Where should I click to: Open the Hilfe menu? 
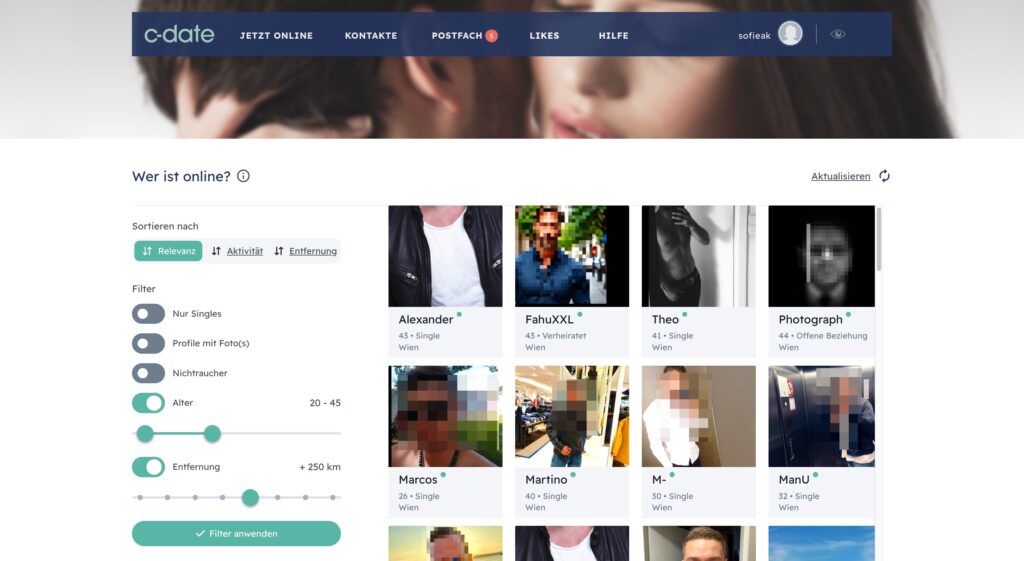tap(613, 36)
